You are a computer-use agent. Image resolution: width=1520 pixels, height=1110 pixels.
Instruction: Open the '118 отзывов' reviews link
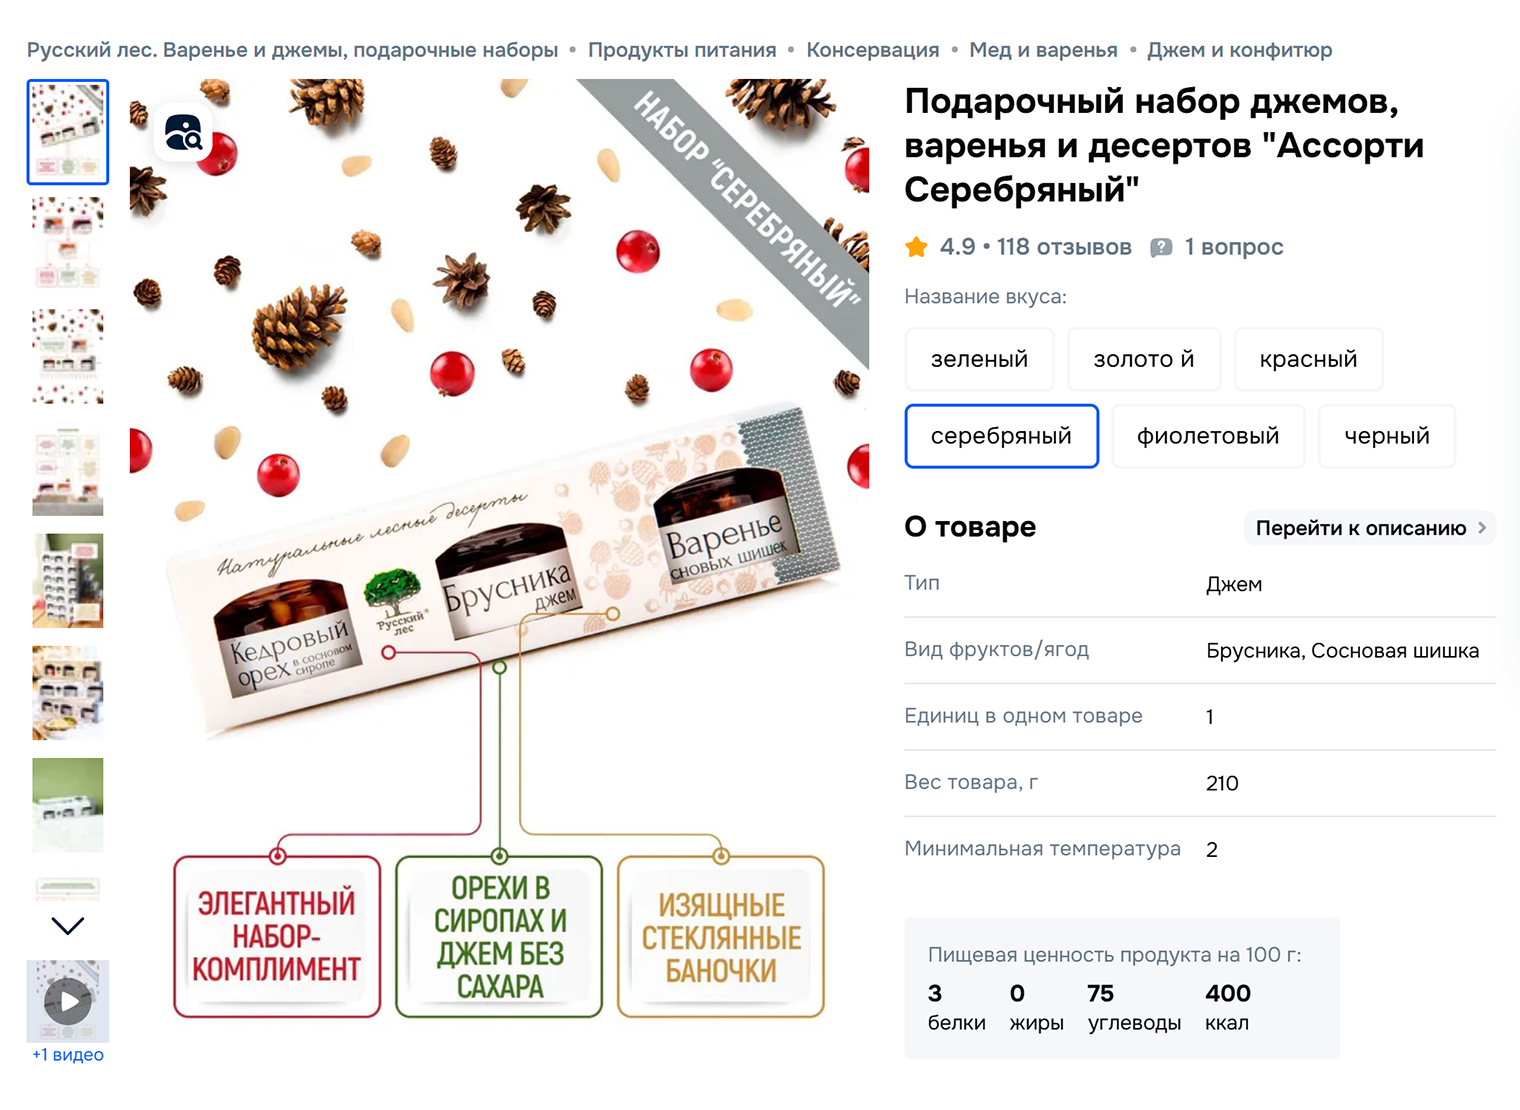tap(1064, 247)
